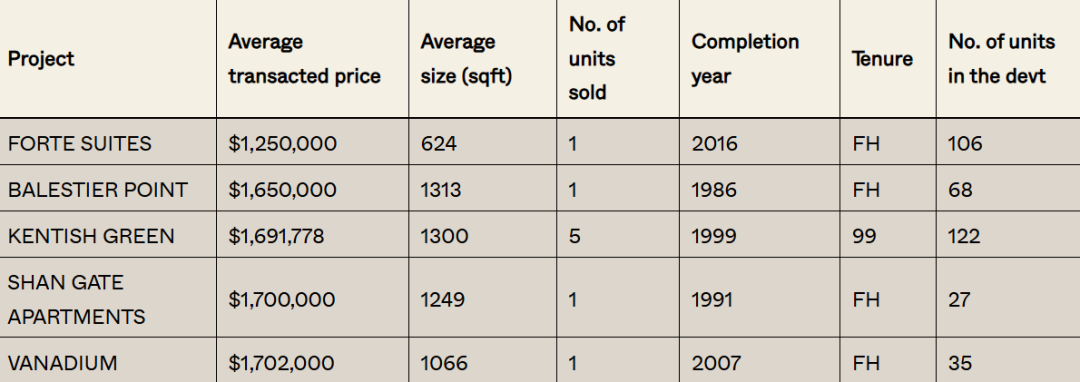This screenshot has width=1080, height=382.
Task: Select the Average transacted price header
Action: coord(304,59)
